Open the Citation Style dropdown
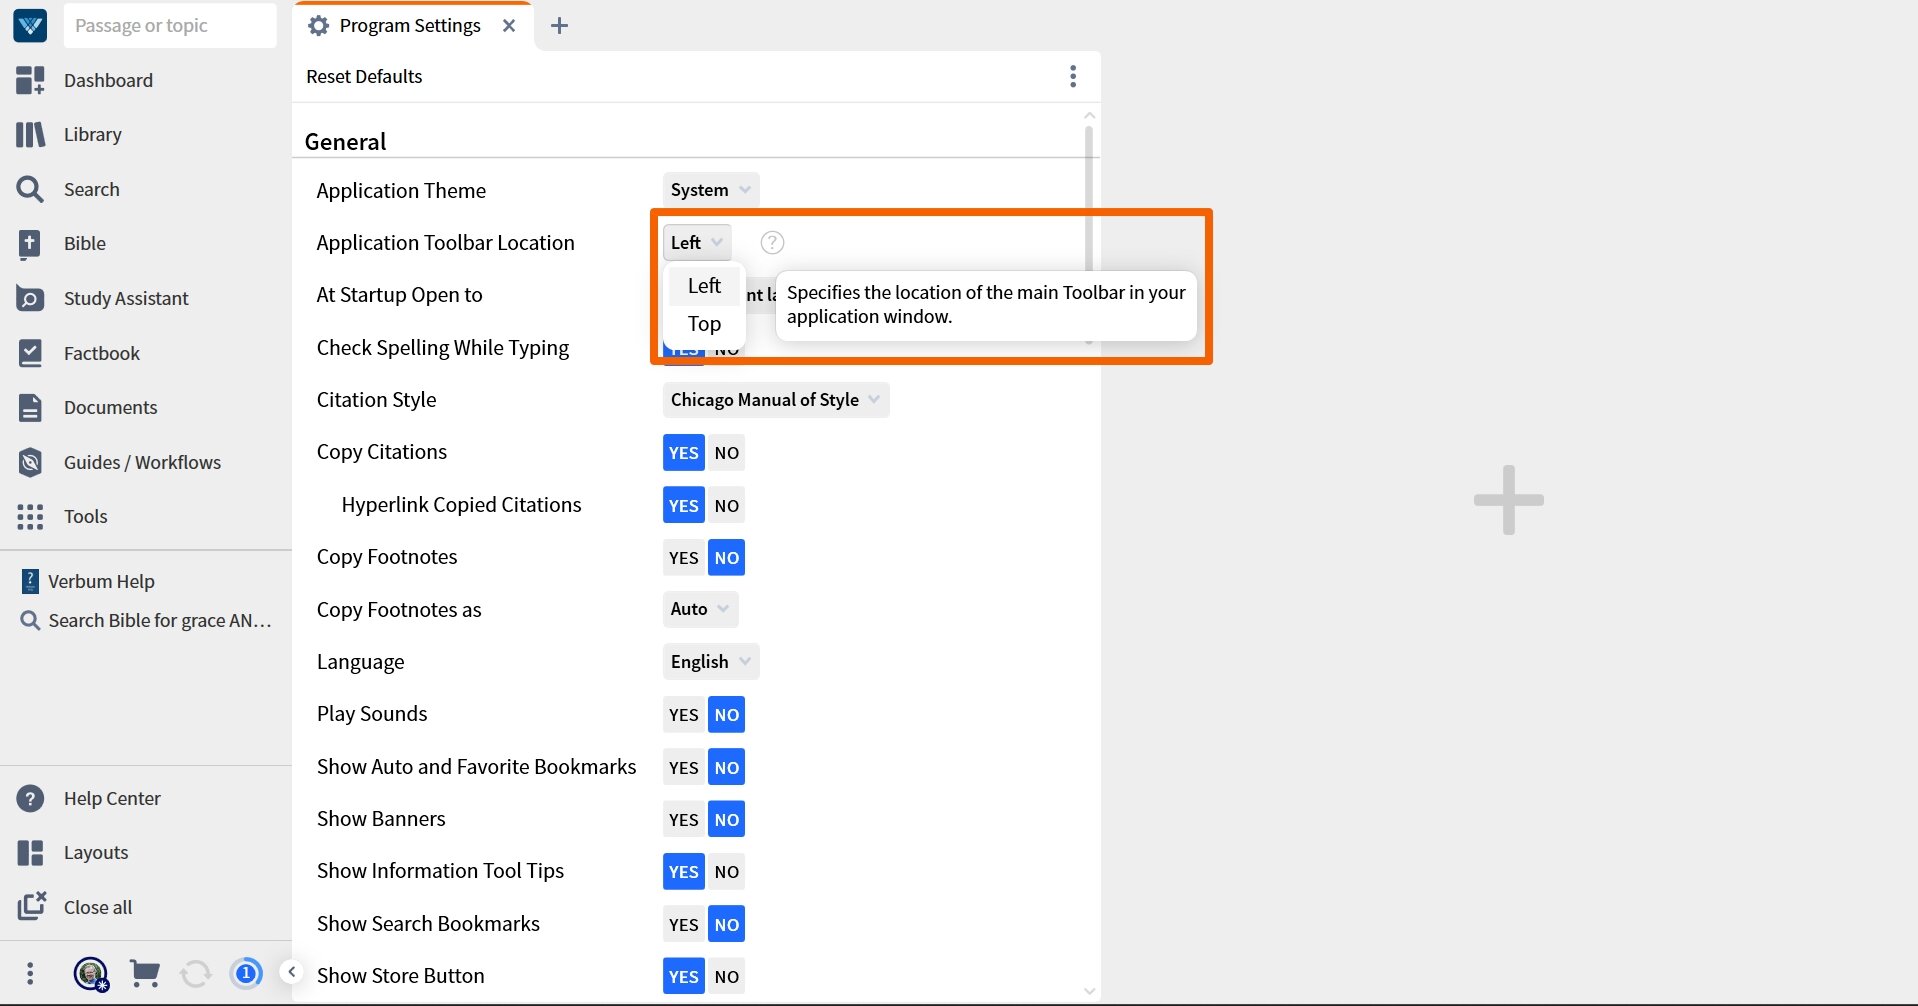1918x1006 pixels. (x=775, y=399)
